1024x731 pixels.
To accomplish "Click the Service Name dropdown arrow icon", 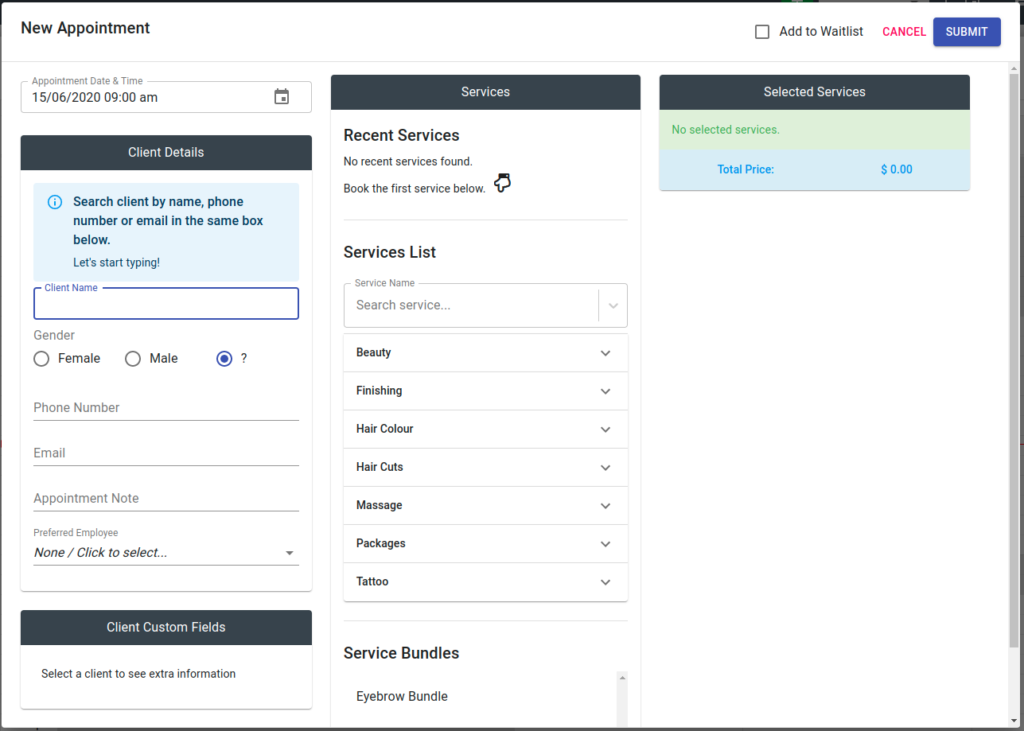I will (x=612, y=305).
